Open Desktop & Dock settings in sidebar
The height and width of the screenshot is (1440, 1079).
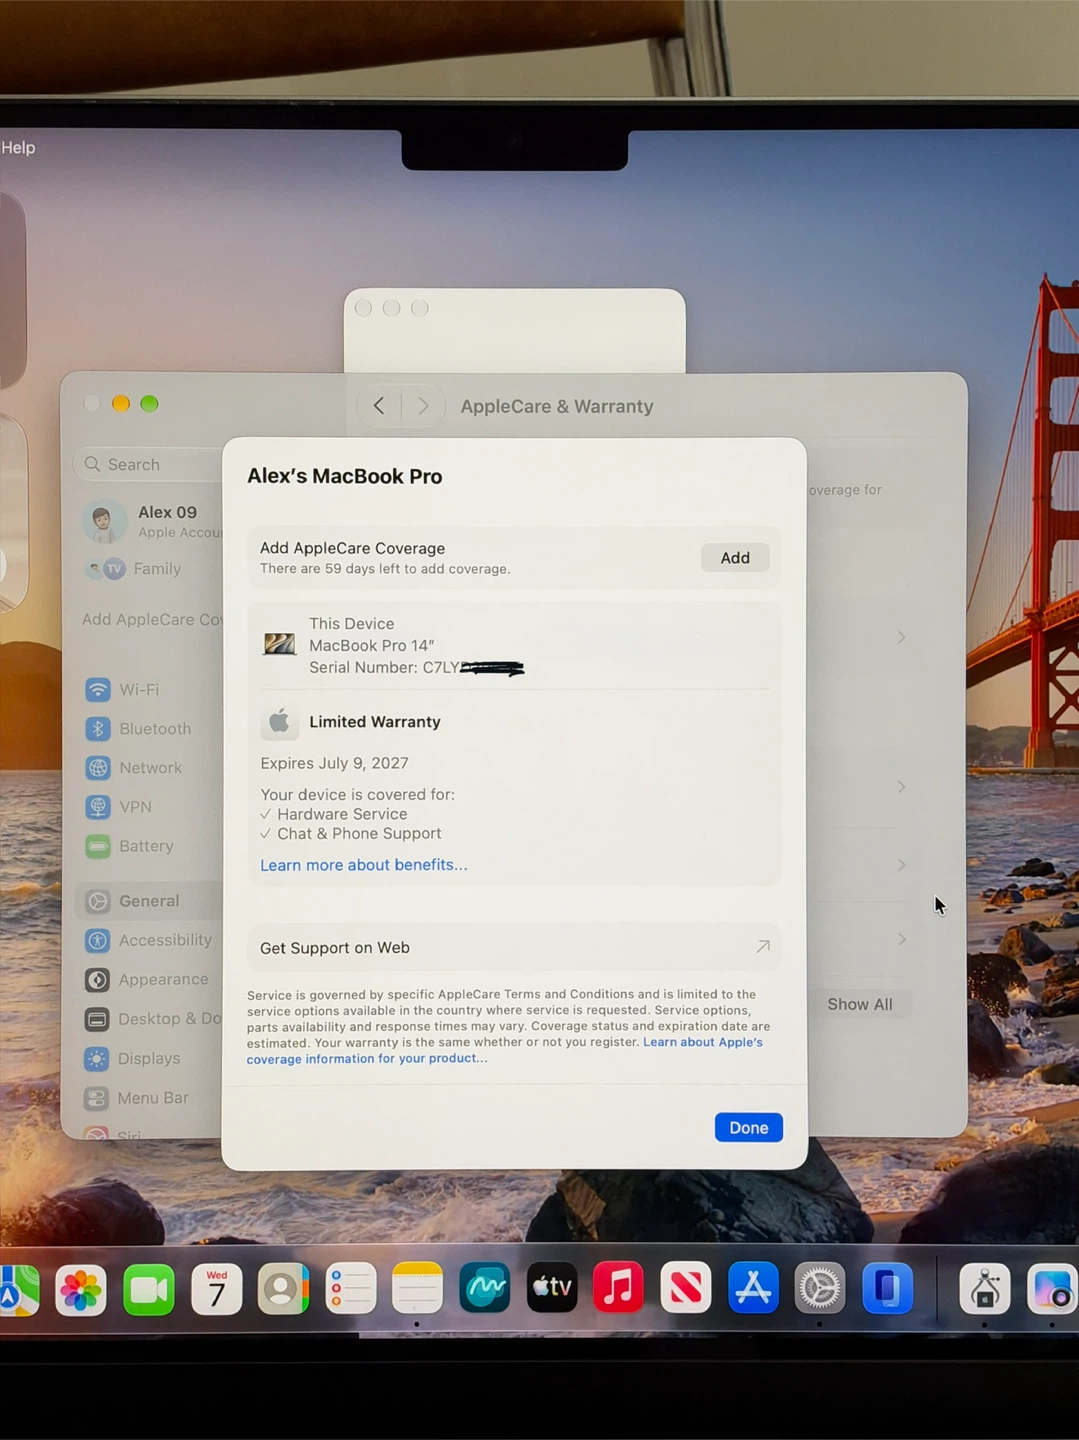(152, 1019)
